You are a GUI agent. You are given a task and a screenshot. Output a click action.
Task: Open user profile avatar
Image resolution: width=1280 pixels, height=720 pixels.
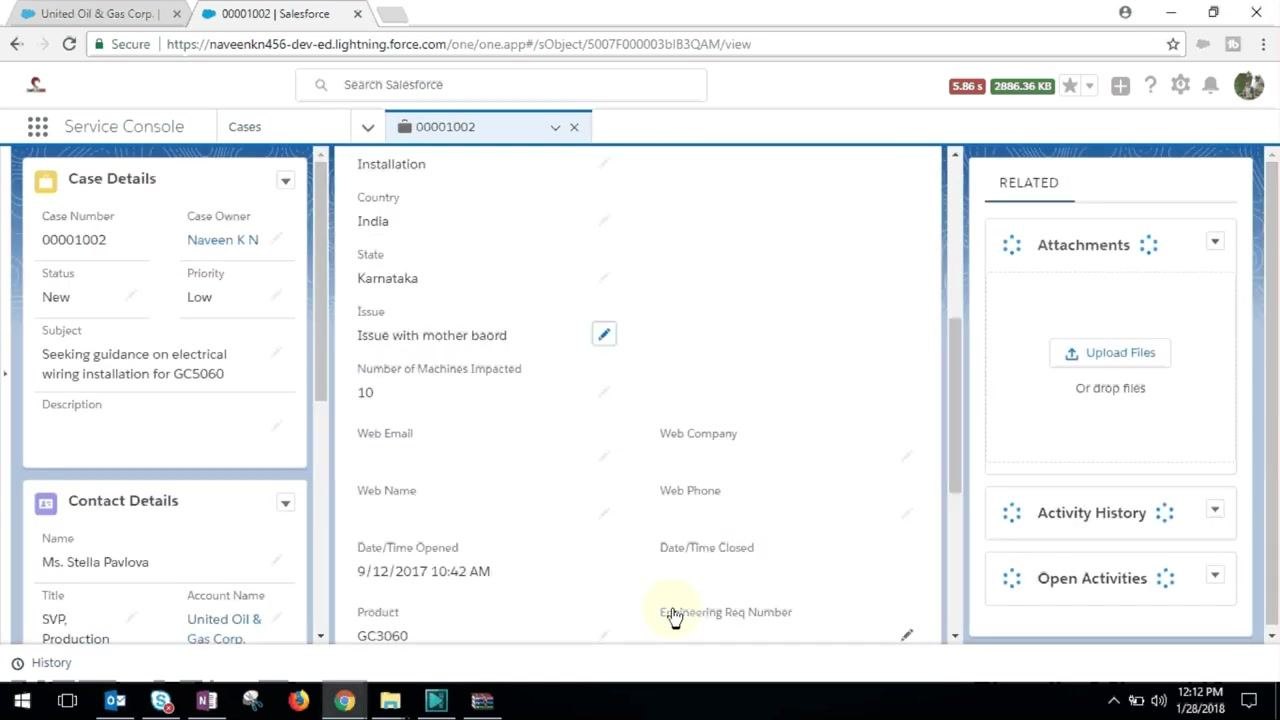tap(1249, 85)
